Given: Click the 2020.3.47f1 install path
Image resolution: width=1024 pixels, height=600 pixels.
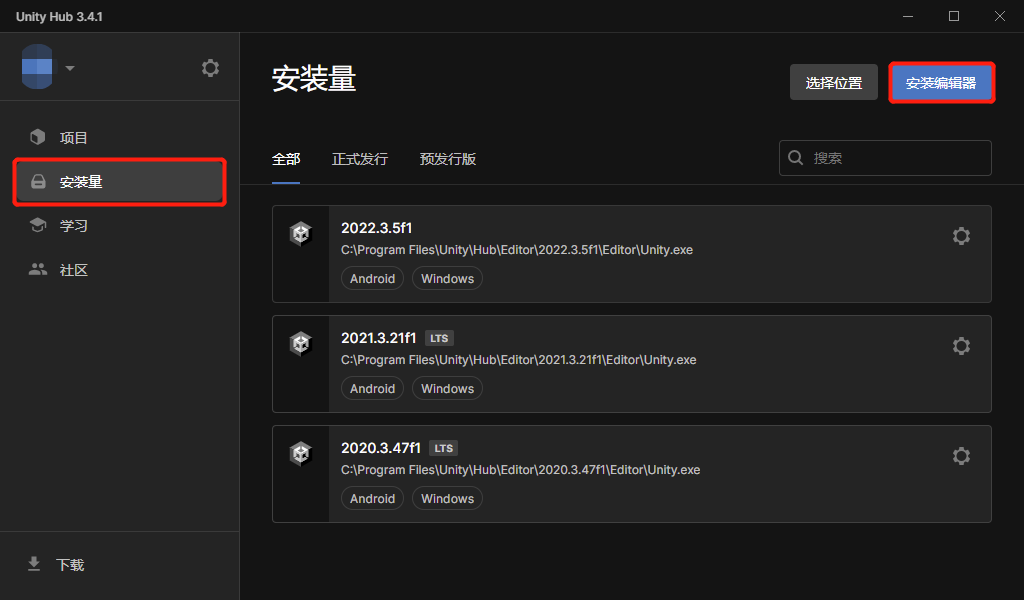Looking at the screenshot, I should pos(520,470).
